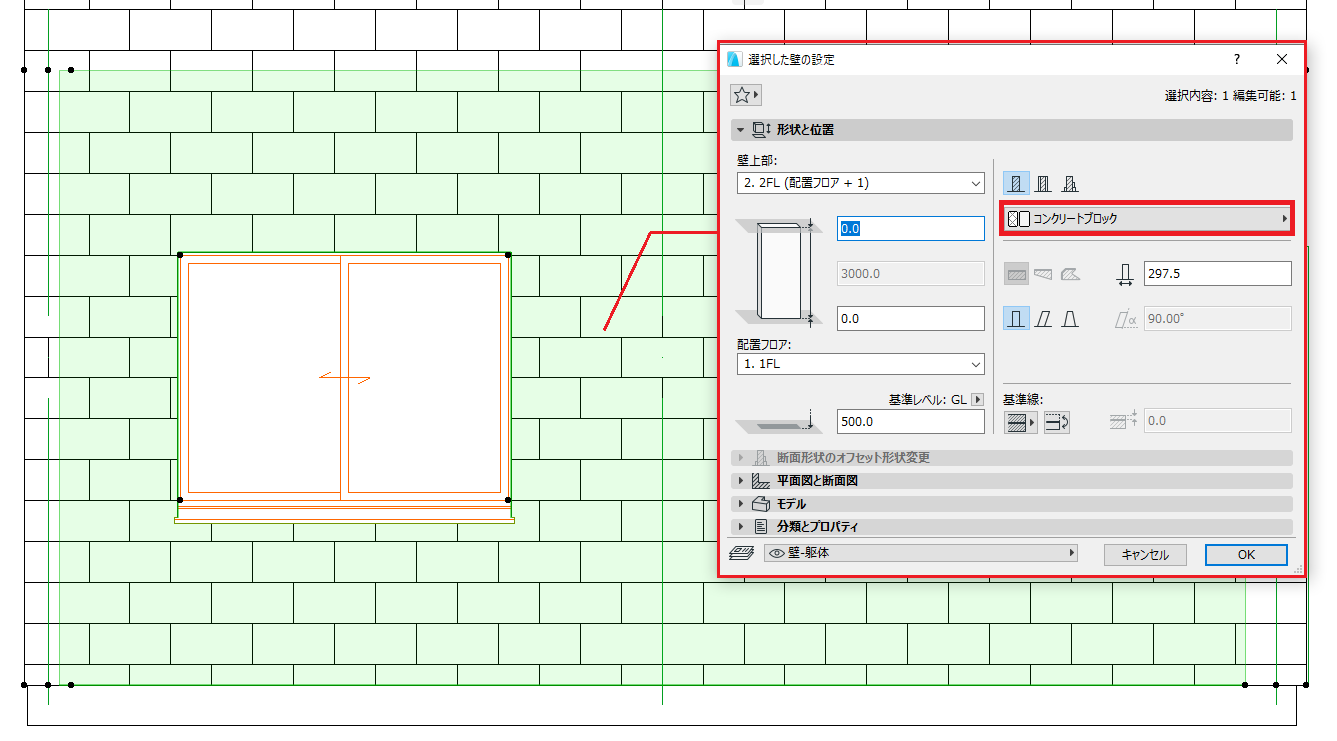The width and height of the screenshot is (1337, 741).
Task: Confirm settings with OK button
Action: [x=1246, y=555]
